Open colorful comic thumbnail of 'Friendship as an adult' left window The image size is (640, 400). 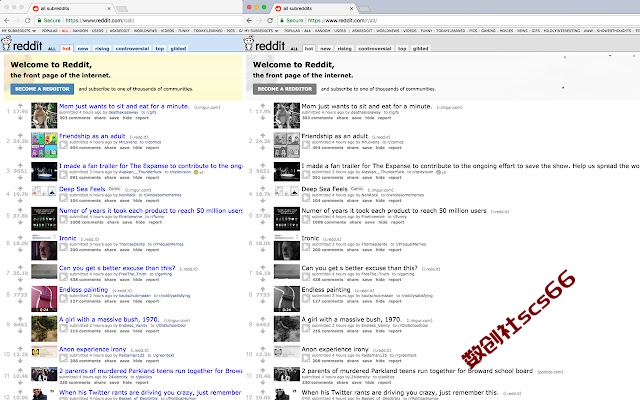[x=44, y=145]
